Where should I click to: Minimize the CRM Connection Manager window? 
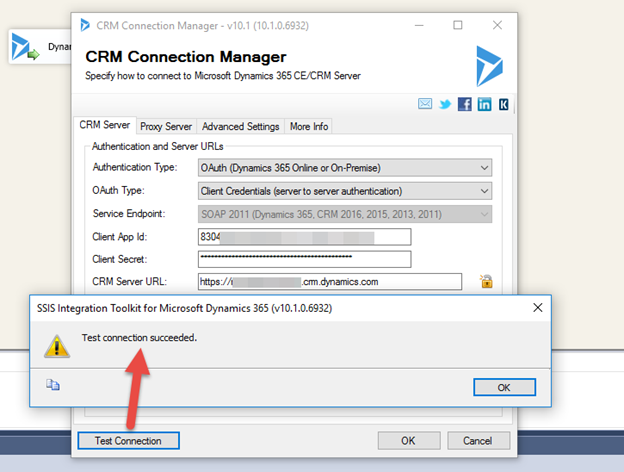point(419,25)
